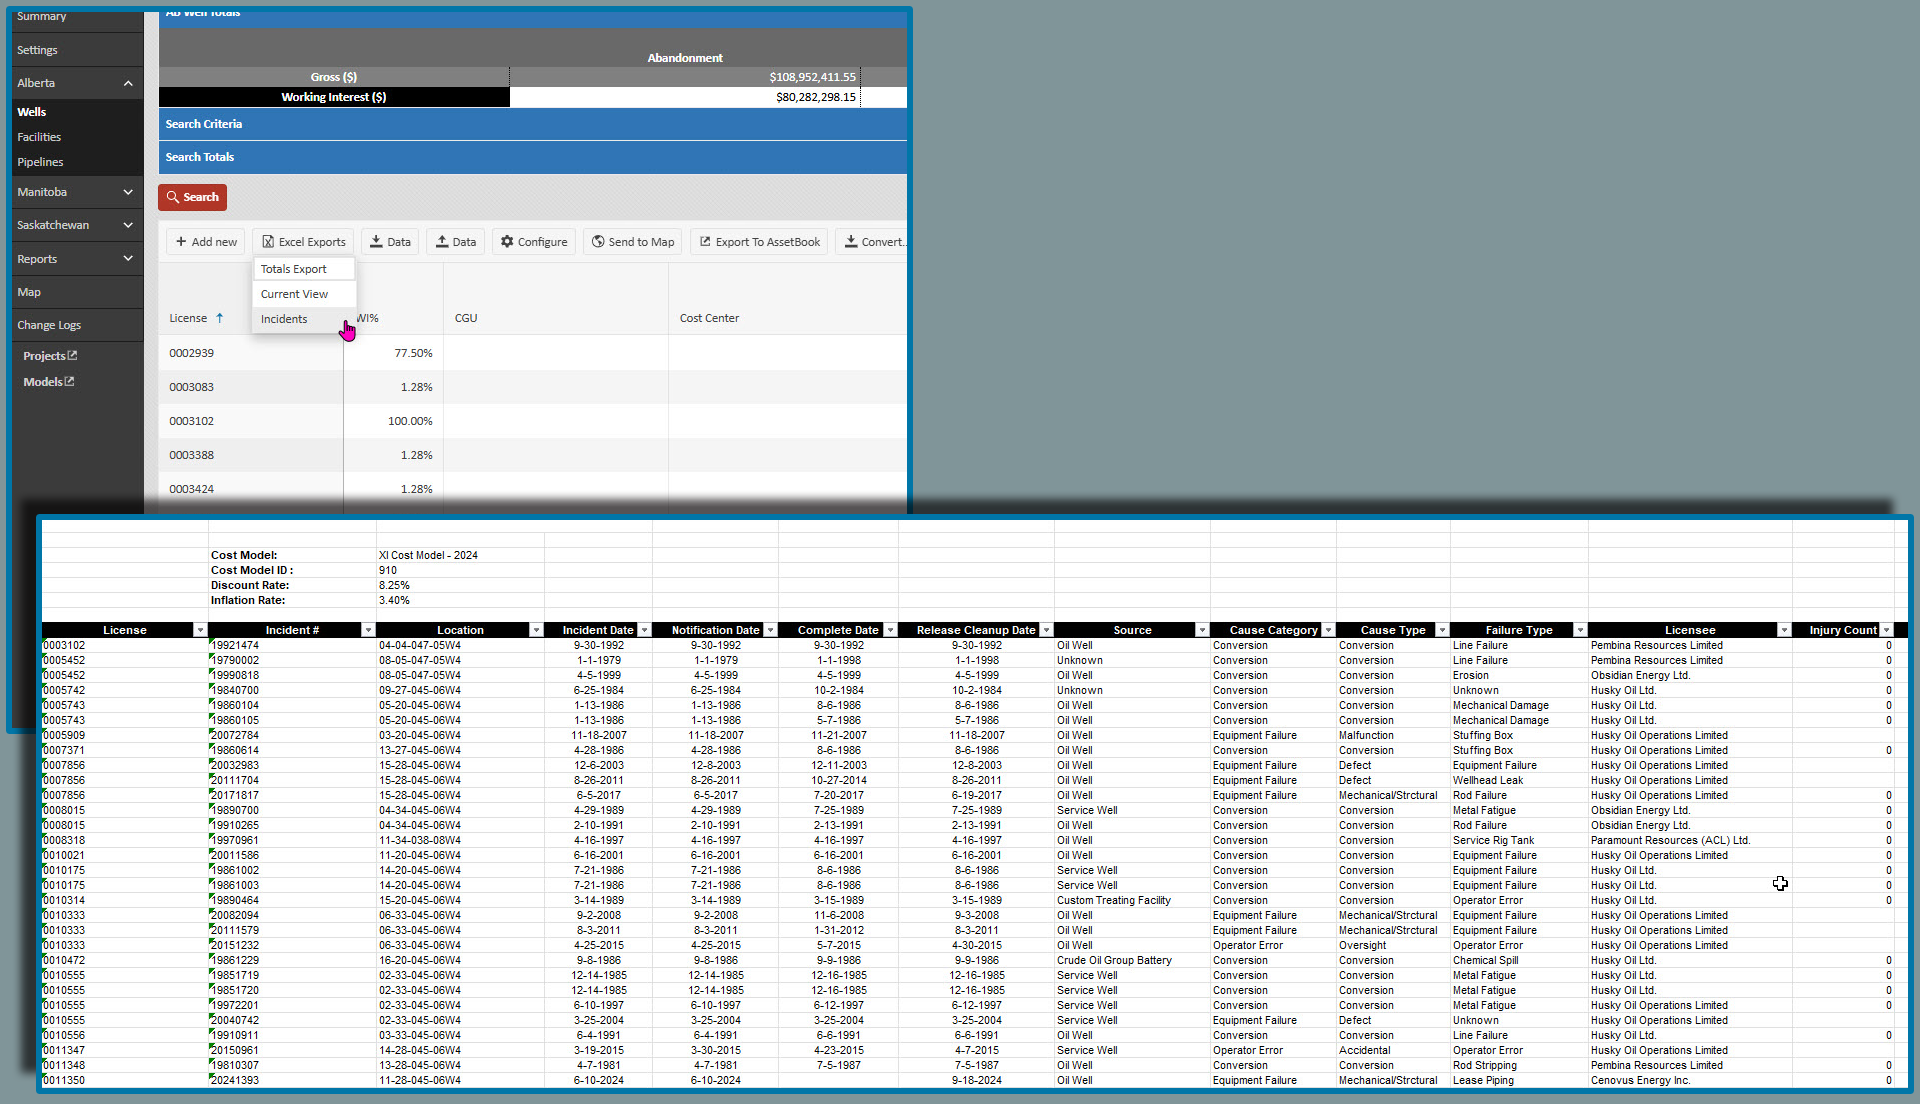The height and width of the screenshot is (1104, 1920).
Task: Click the Add new plus button
Action: (207, 242)
